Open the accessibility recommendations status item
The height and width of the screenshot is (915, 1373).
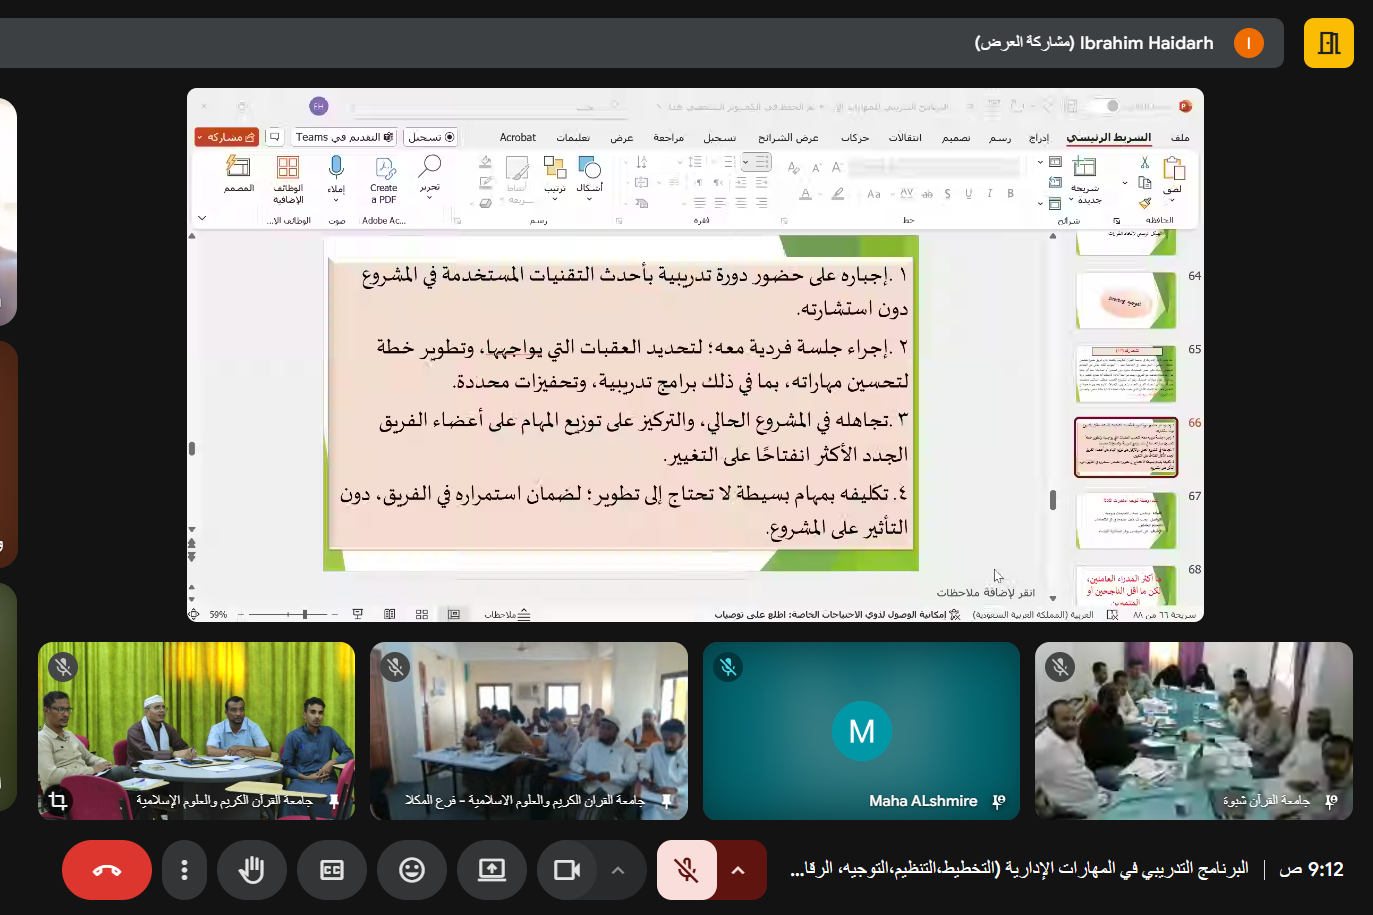click(x=837, y=614)
